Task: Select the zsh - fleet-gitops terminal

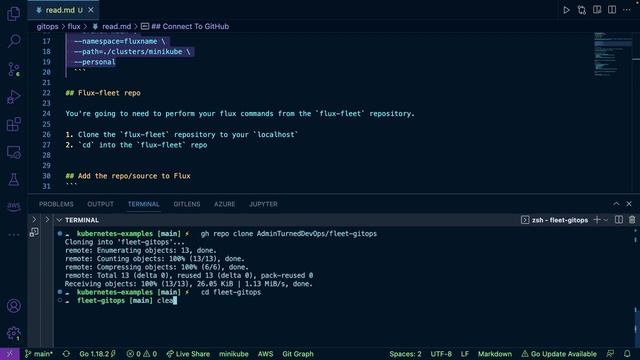Action: pyautogui.click(x=554, y=220)
